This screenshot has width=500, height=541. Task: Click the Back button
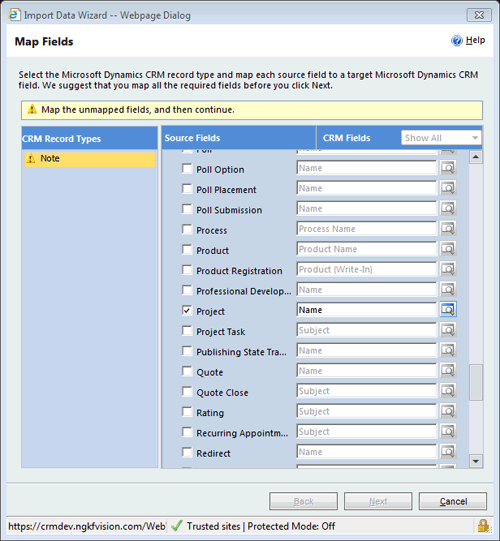(303, 501)
